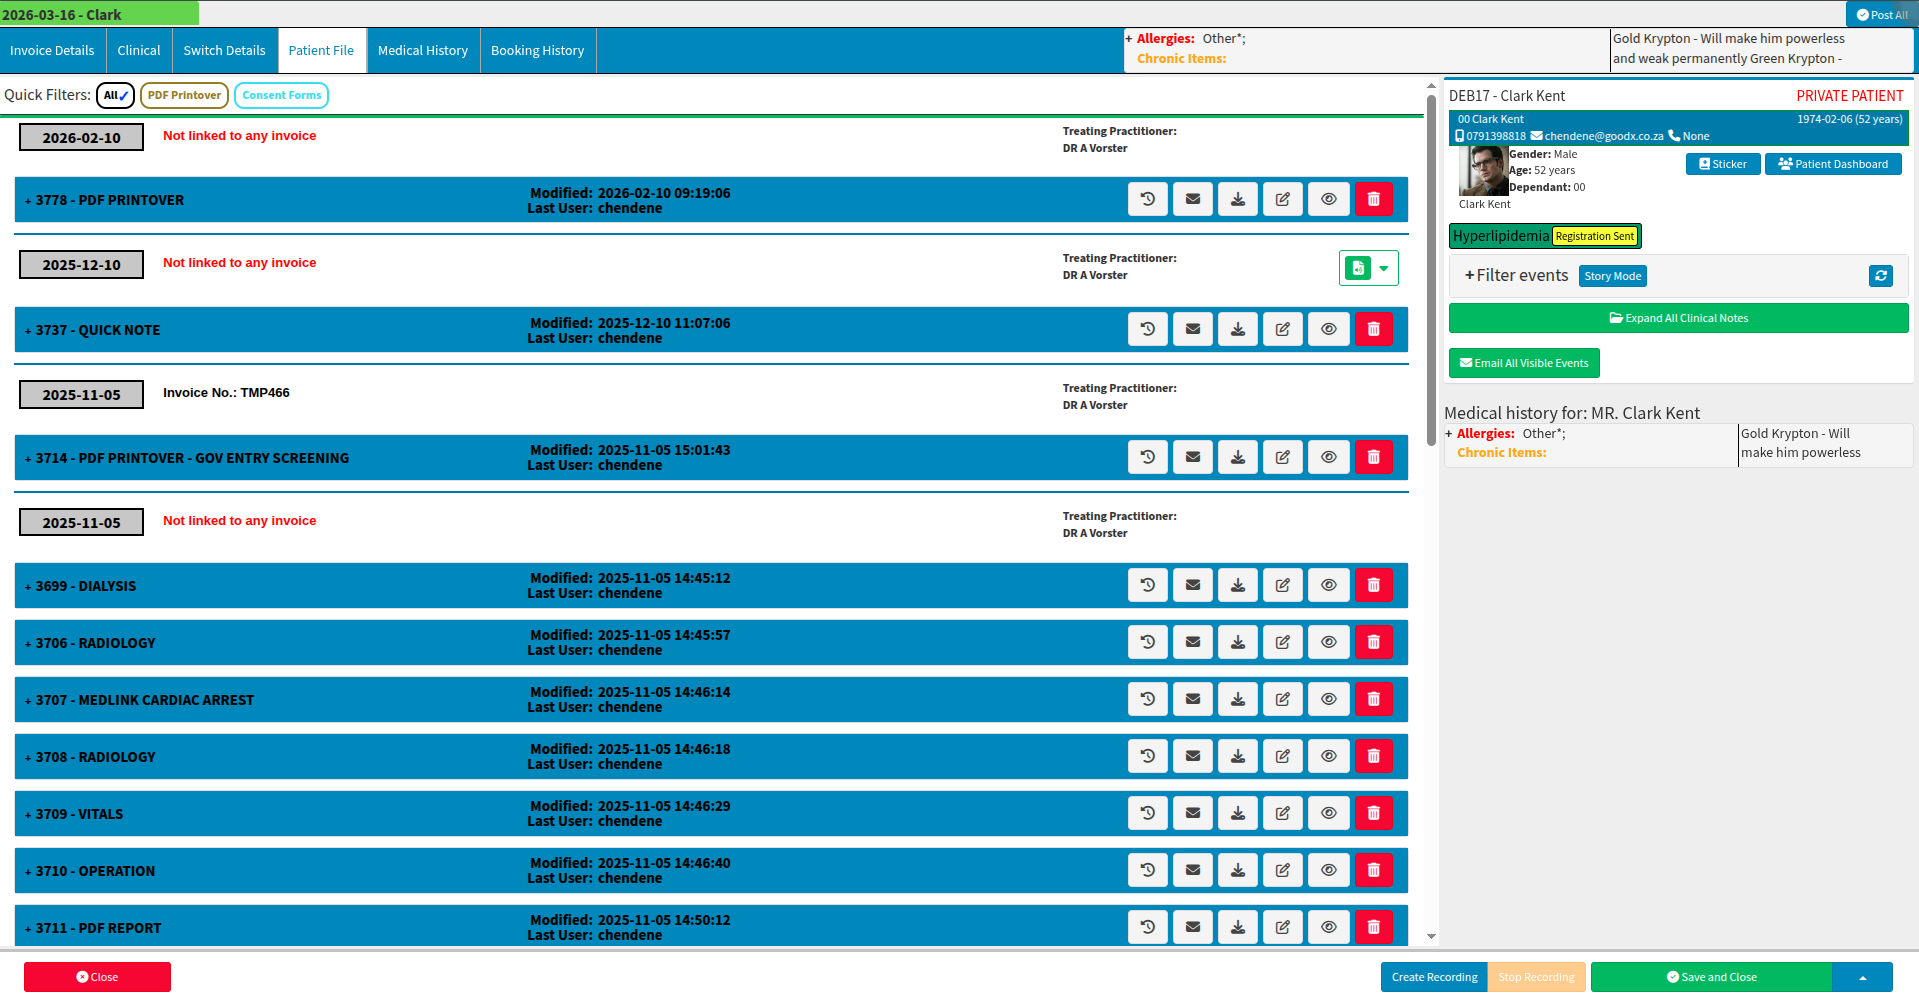Open the Clinical tab
Image resolution: width=1919 pixels, height=999 pixels.
point(139,50)
